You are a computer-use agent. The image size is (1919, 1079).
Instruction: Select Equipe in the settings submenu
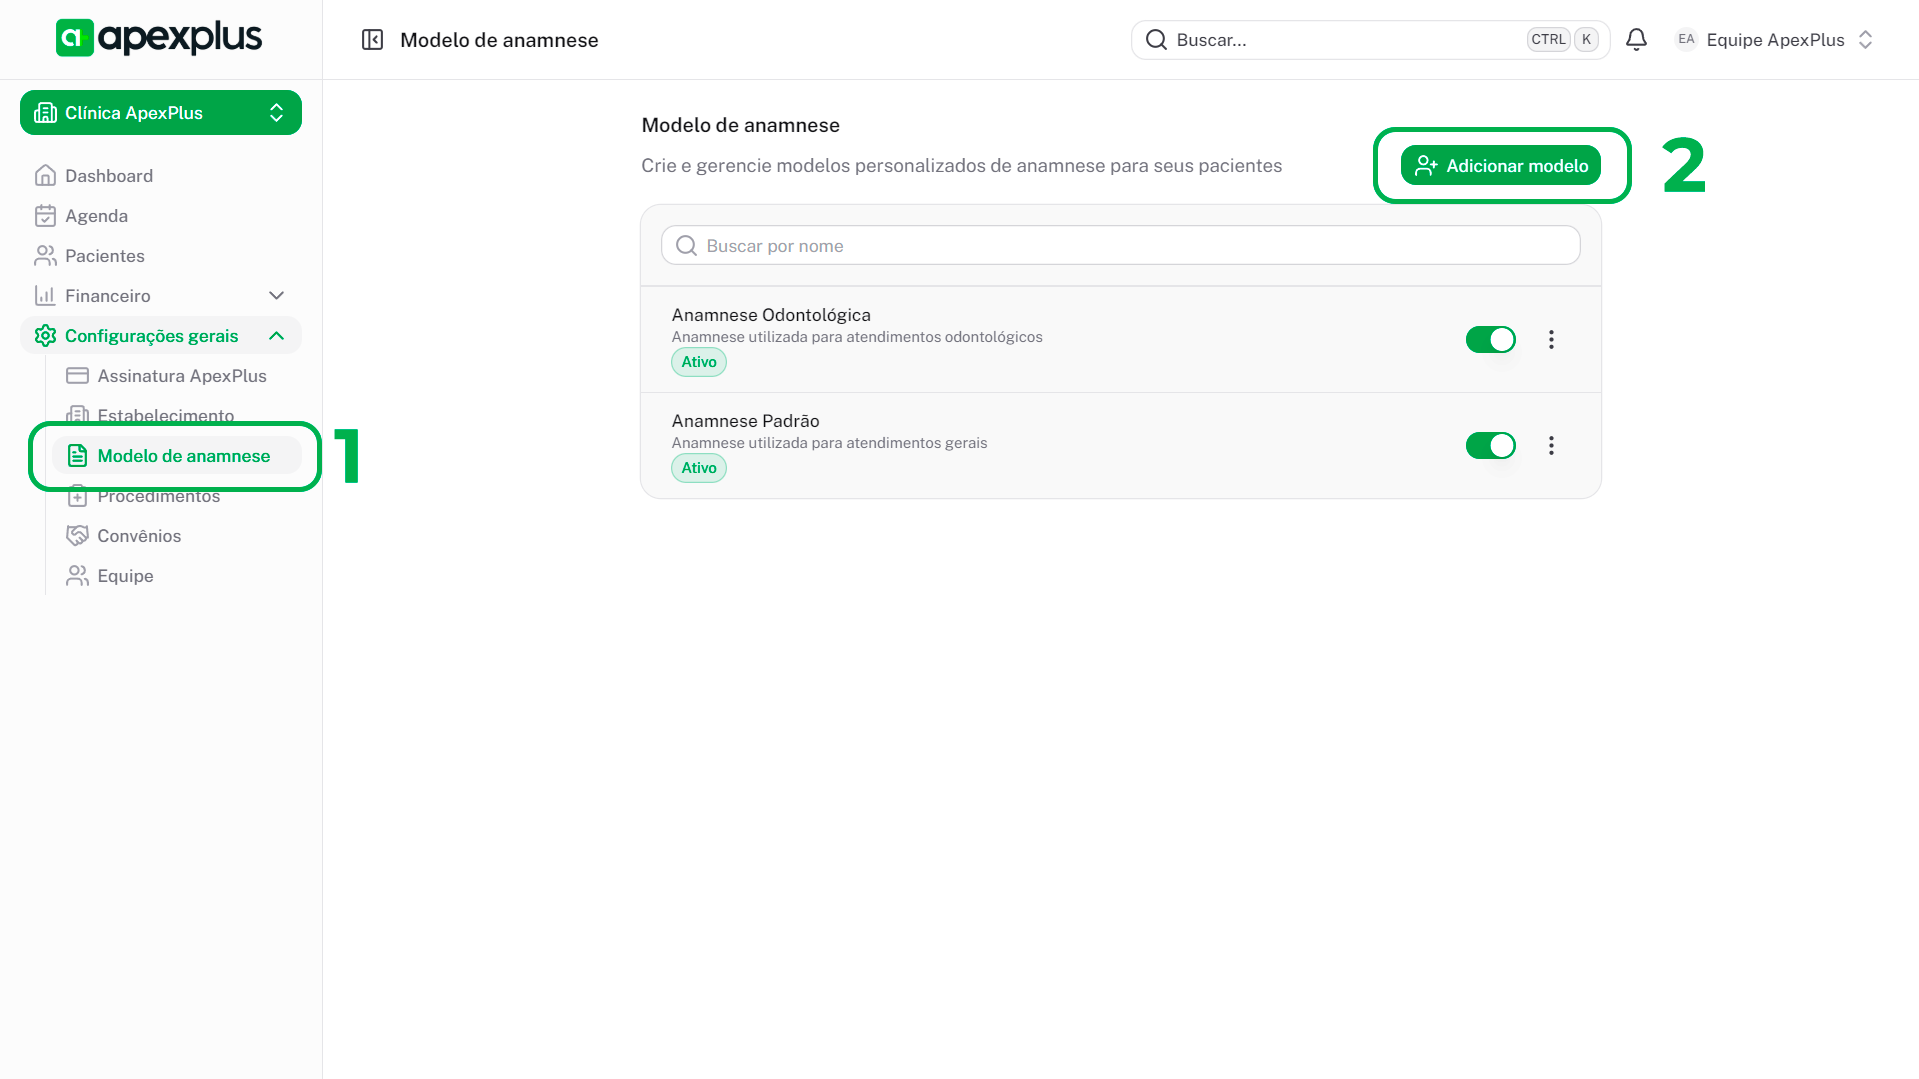click(125, 576)
